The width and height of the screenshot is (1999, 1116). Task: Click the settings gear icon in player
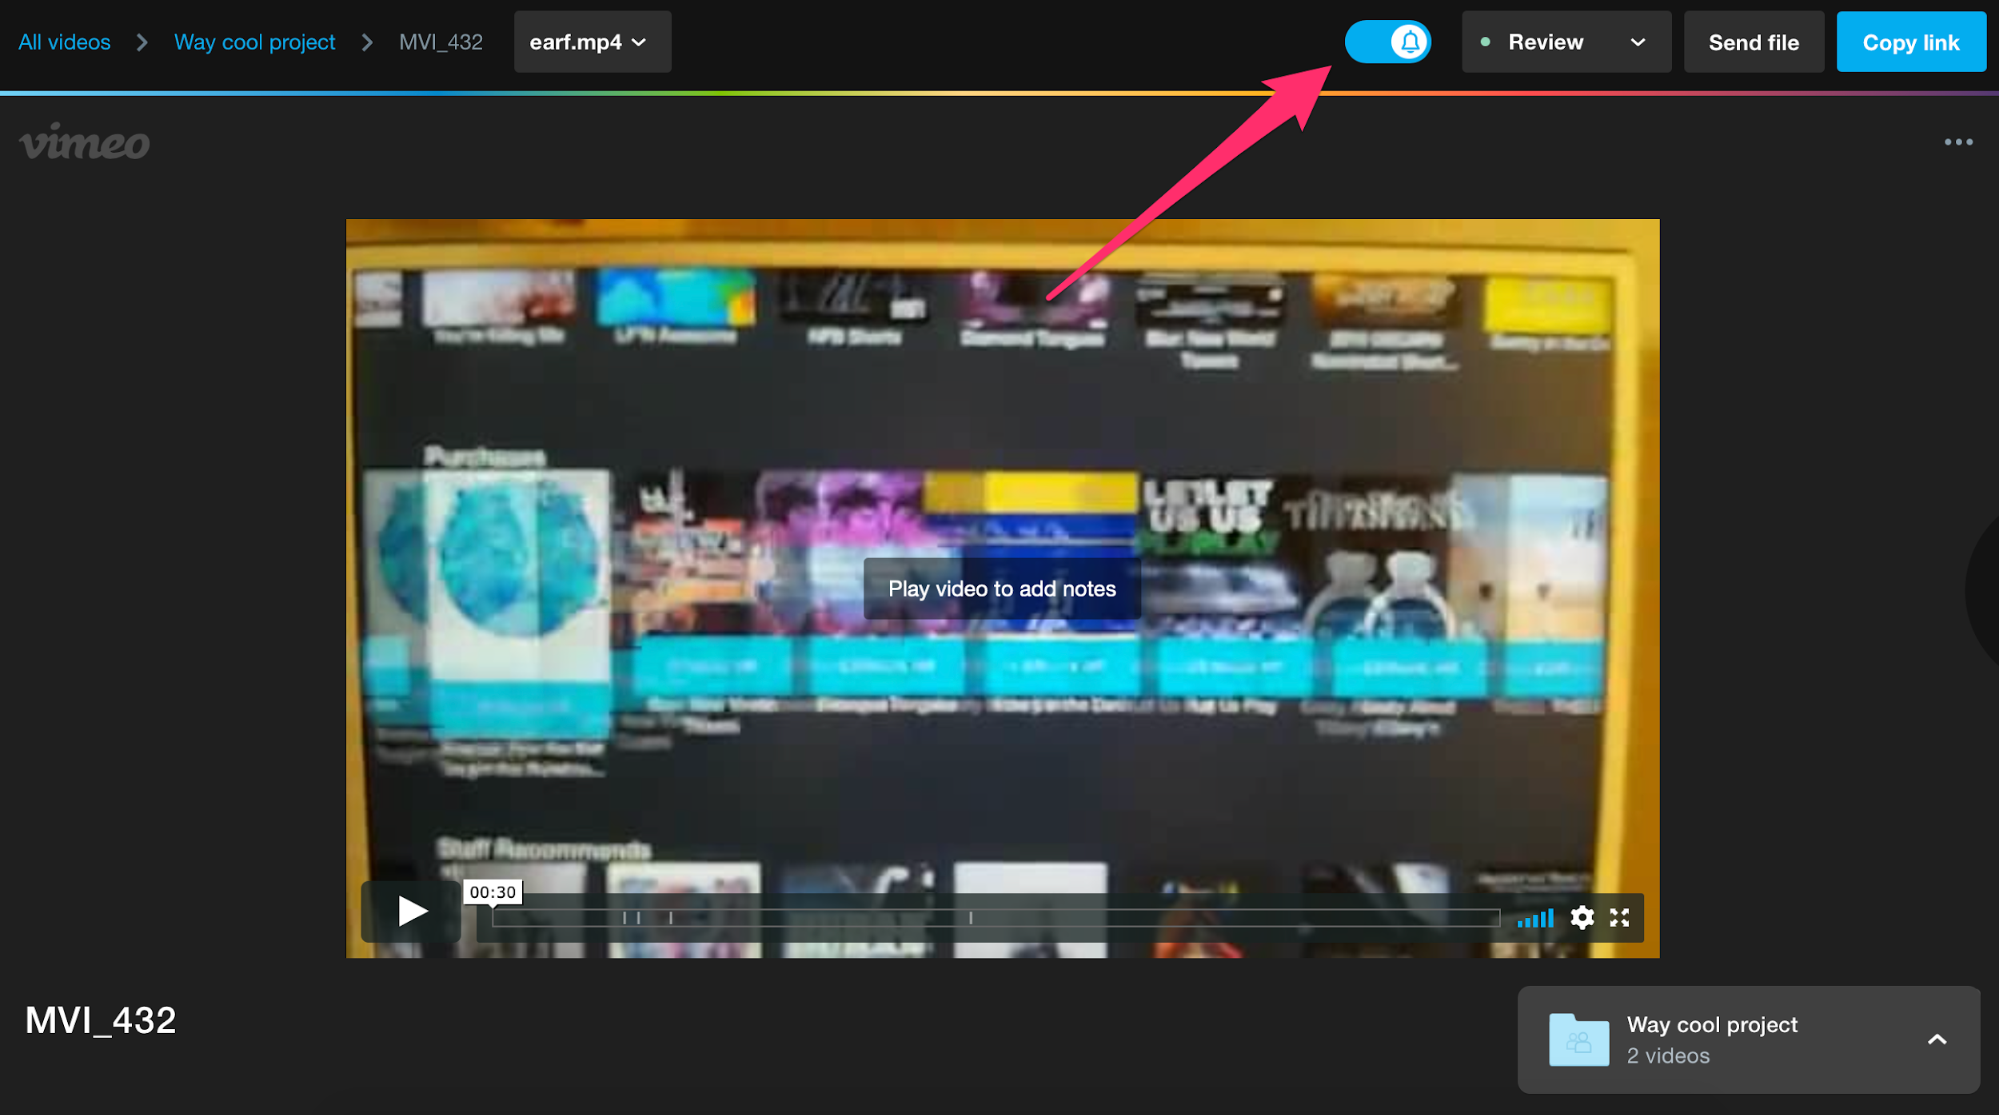pyautogui.click(x=1580, y=917)
